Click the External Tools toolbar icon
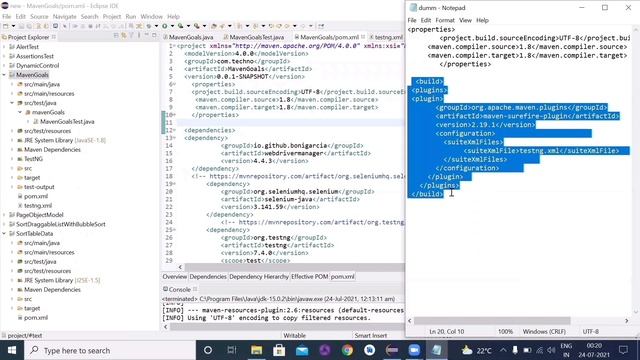The image size is (640, 360). 197,26
